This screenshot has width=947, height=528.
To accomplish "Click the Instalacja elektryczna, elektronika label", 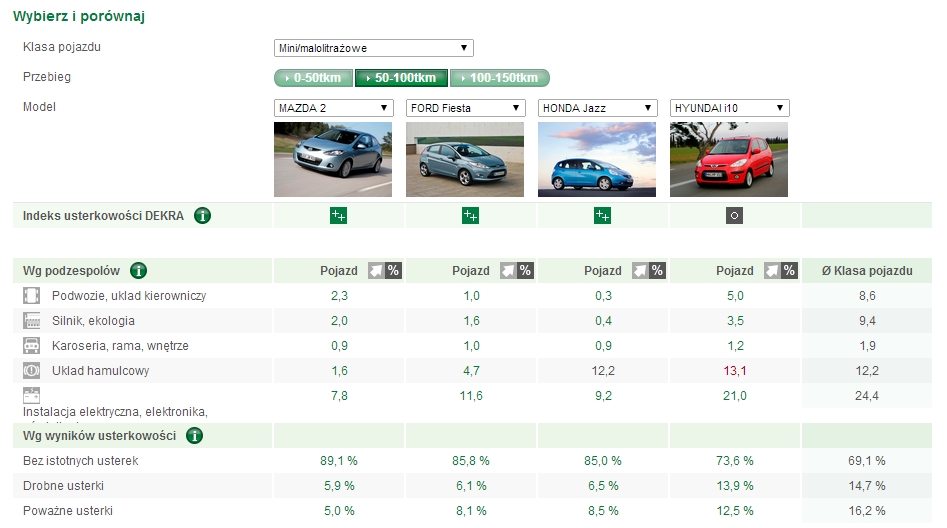I will tap(115, 411).
